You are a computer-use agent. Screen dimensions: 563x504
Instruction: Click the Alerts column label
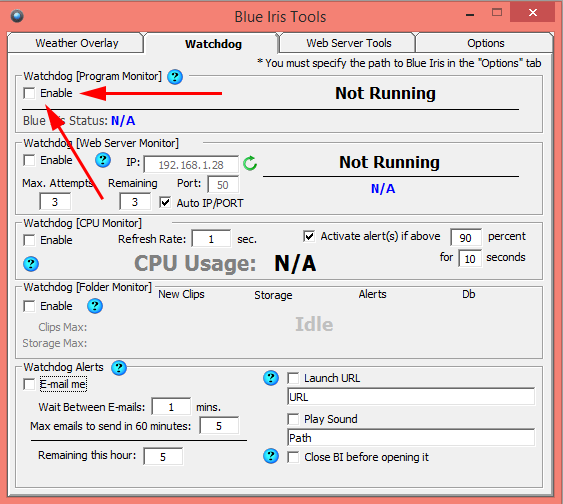[372, 294]
